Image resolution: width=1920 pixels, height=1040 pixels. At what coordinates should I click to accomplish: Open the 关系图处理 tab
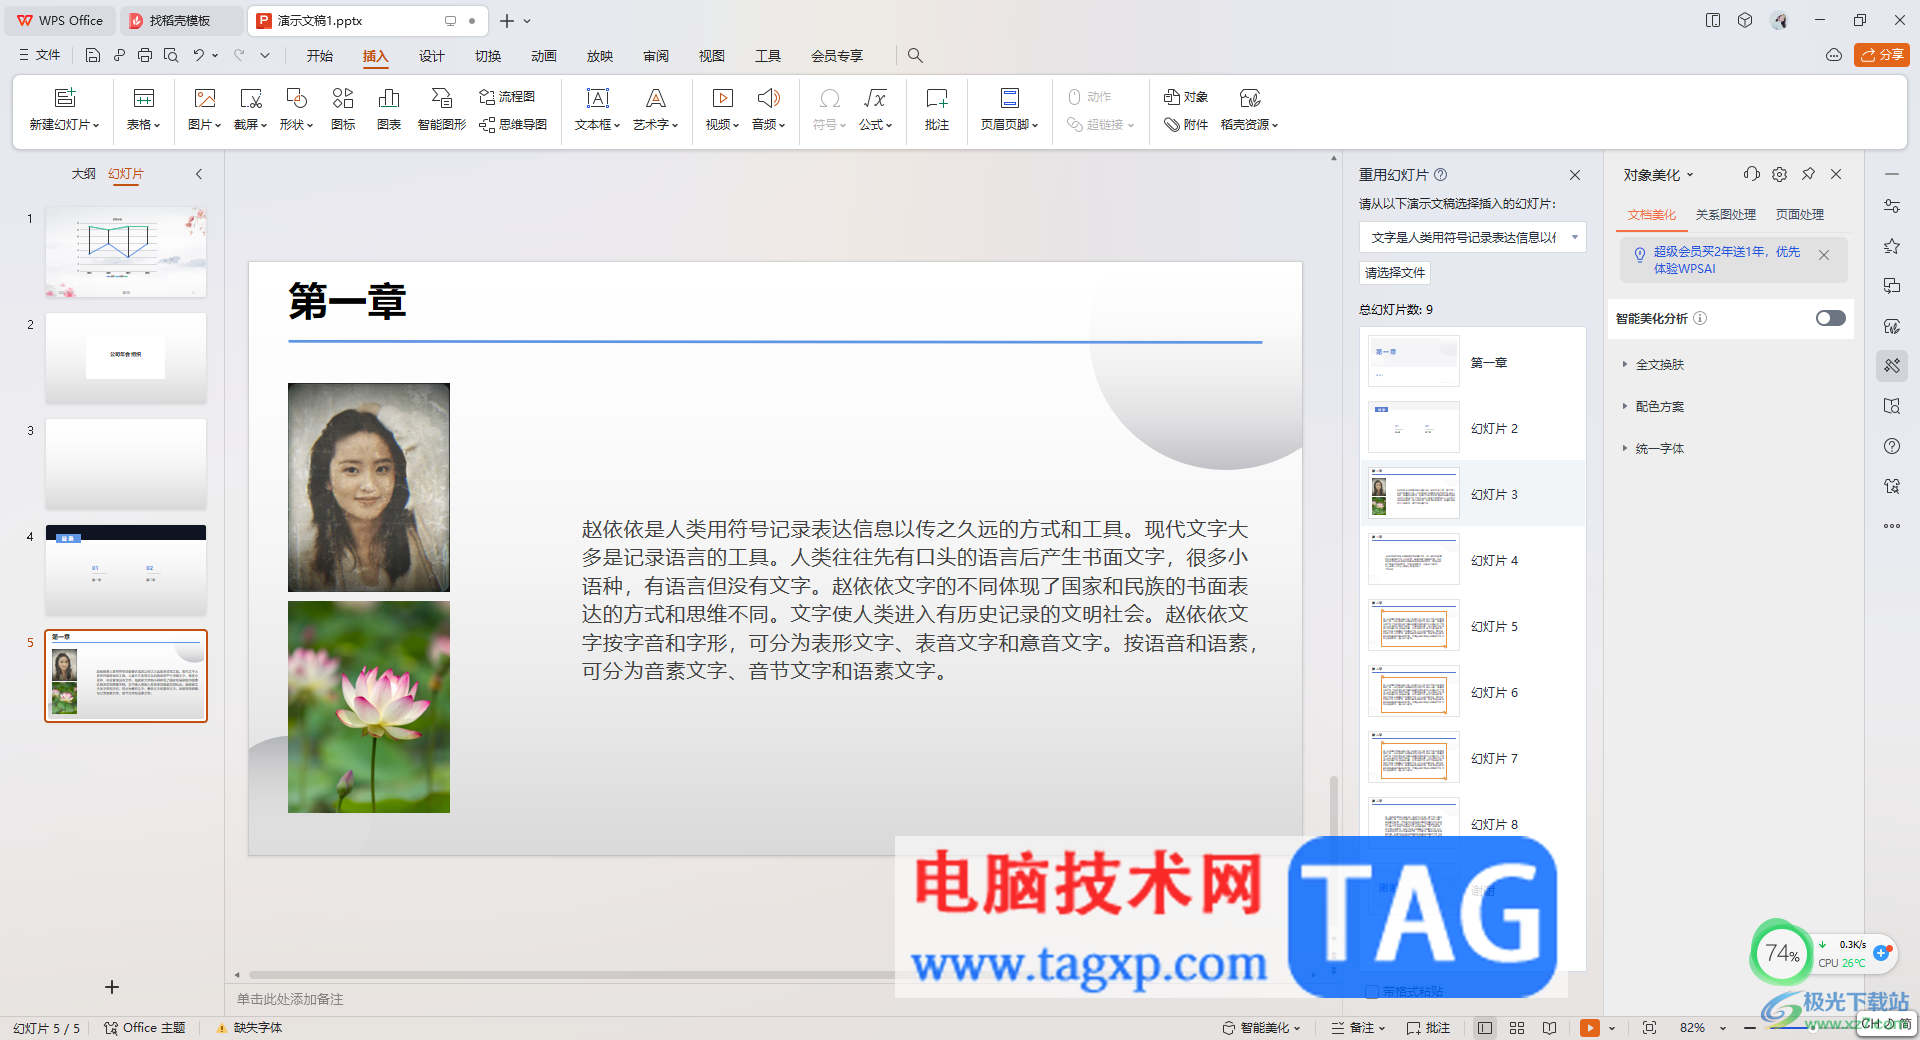(1725, 214)
